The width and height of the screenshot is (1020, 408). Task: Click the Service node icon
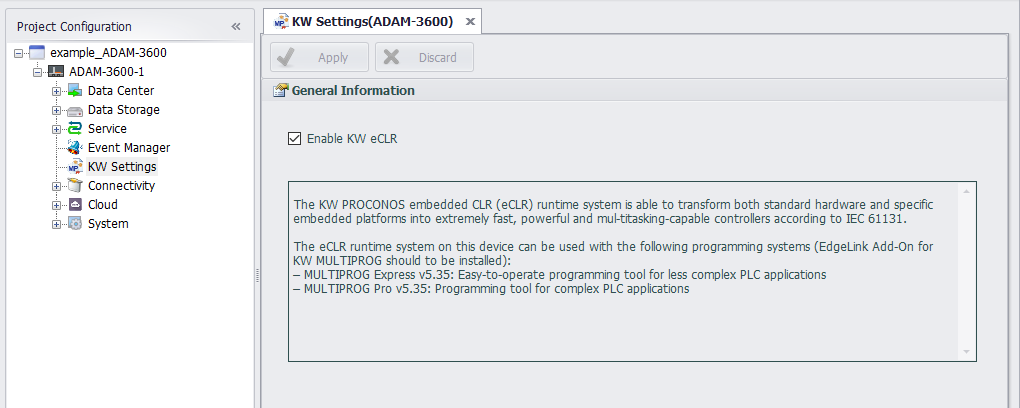75,129
